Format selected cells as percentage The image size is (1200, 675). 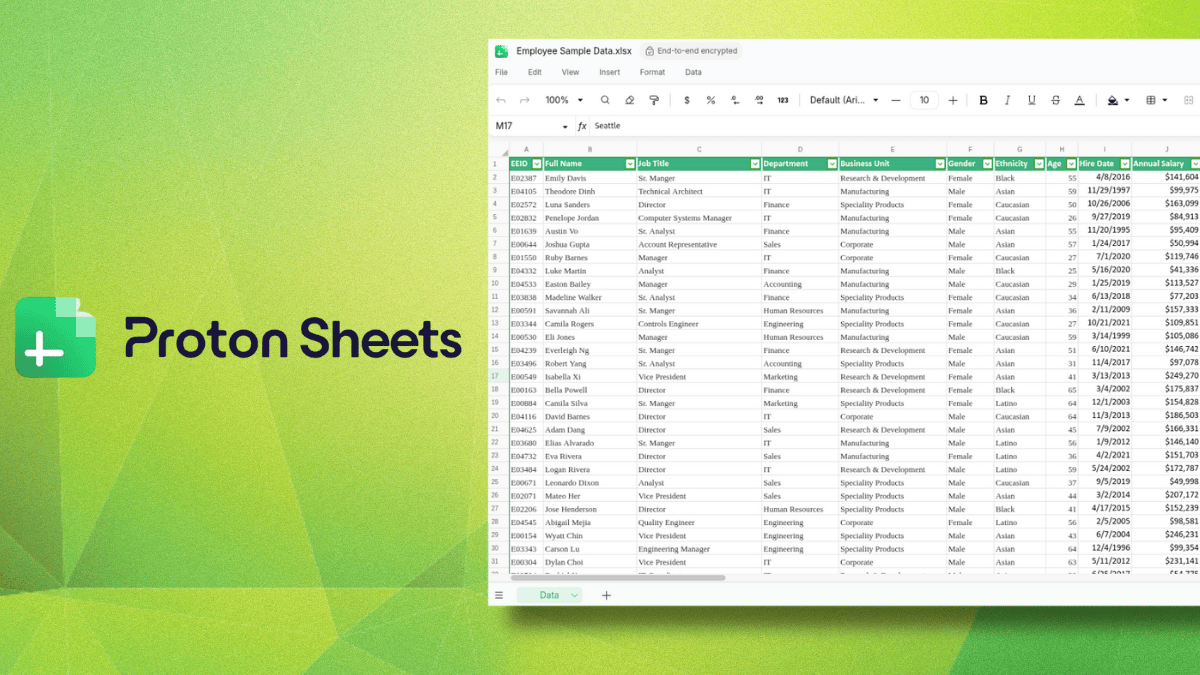711,100
